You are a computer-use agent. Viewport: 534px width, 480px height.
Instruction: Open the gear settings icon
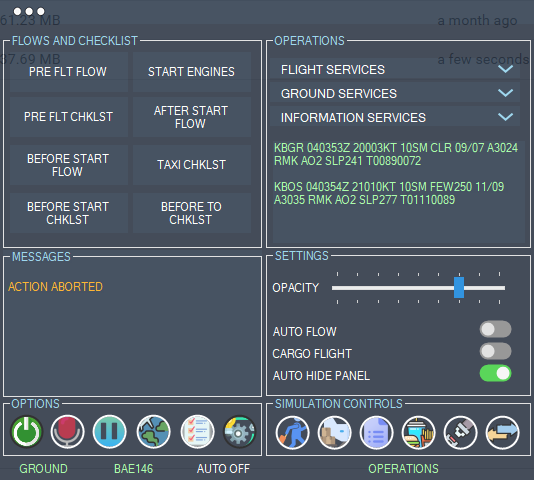point(239,432)
